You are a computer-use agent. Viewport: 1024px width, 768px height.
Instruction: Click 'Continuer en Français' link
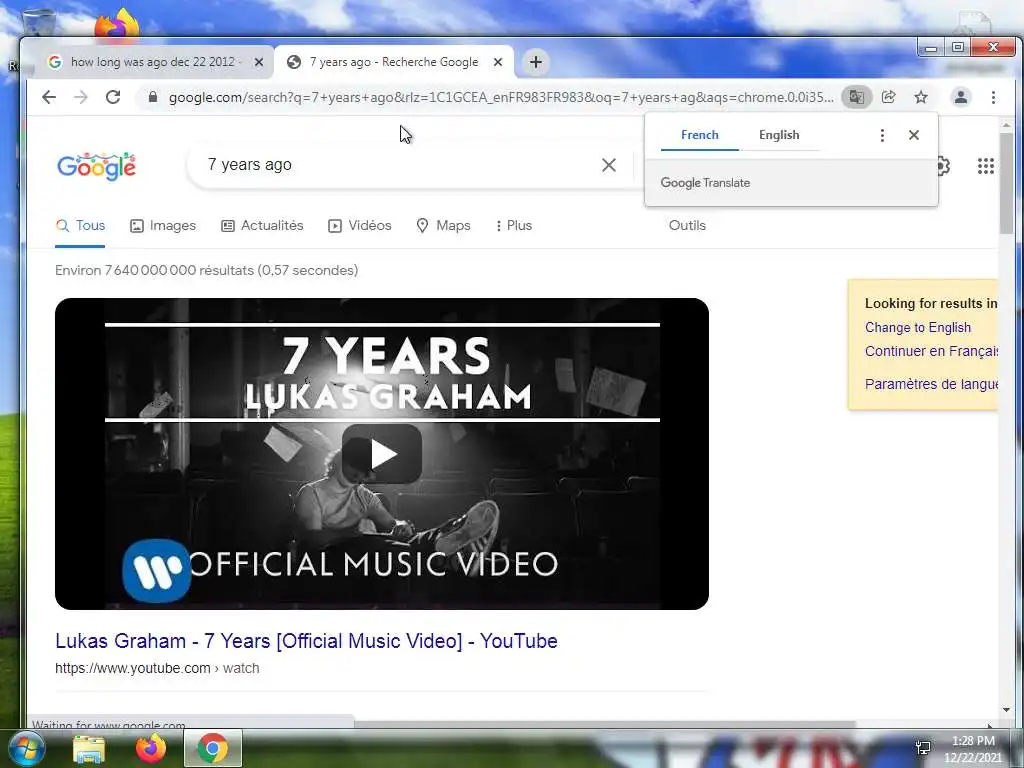(x=931, y=351)
